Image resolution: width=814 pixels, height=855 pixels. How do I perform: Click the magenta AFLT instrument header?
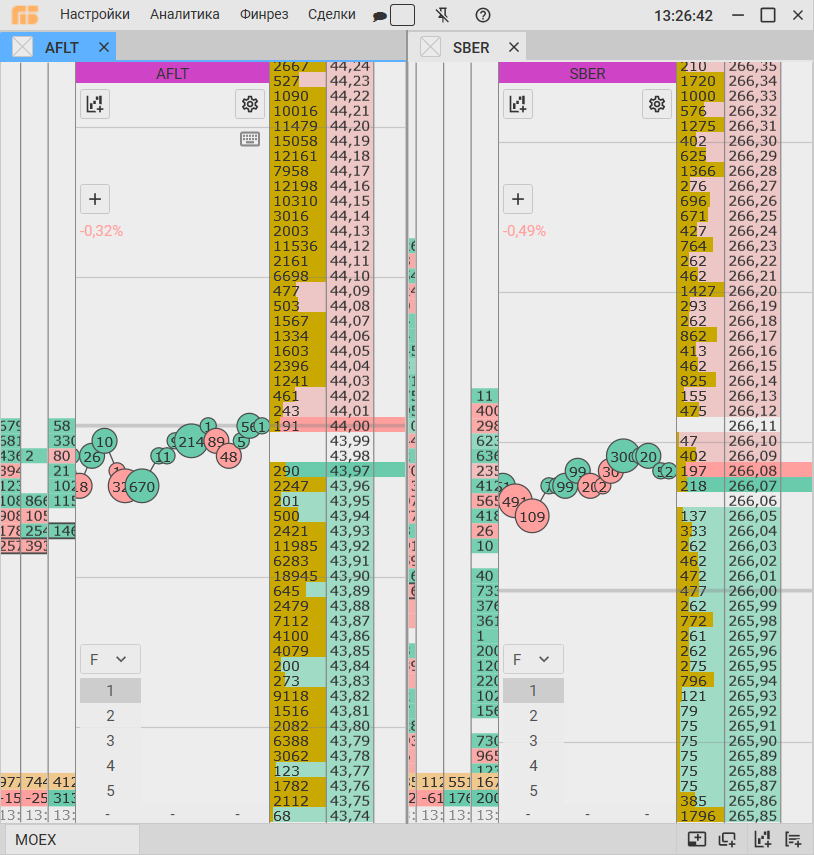pos(172,73)
